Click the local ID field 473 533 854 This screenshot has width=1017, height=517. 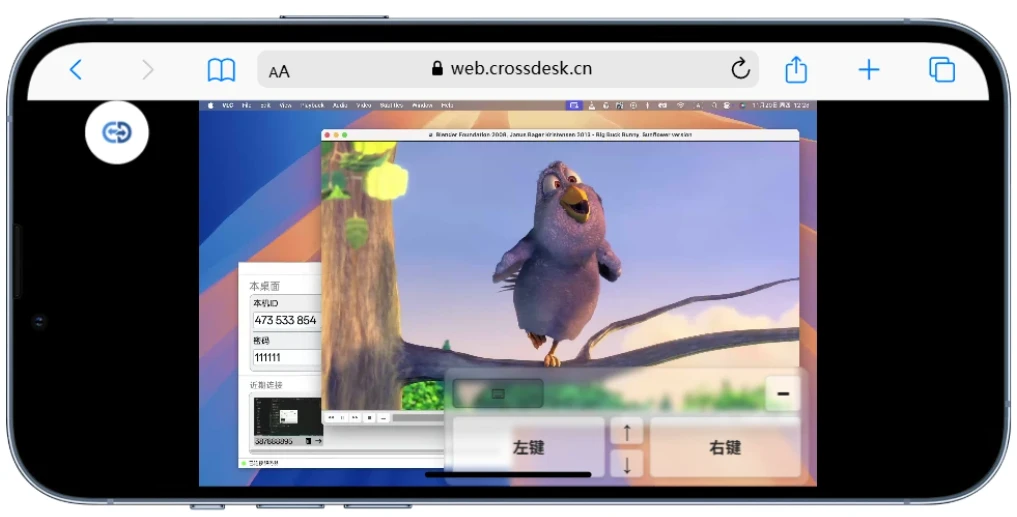[x=286, y=321]
